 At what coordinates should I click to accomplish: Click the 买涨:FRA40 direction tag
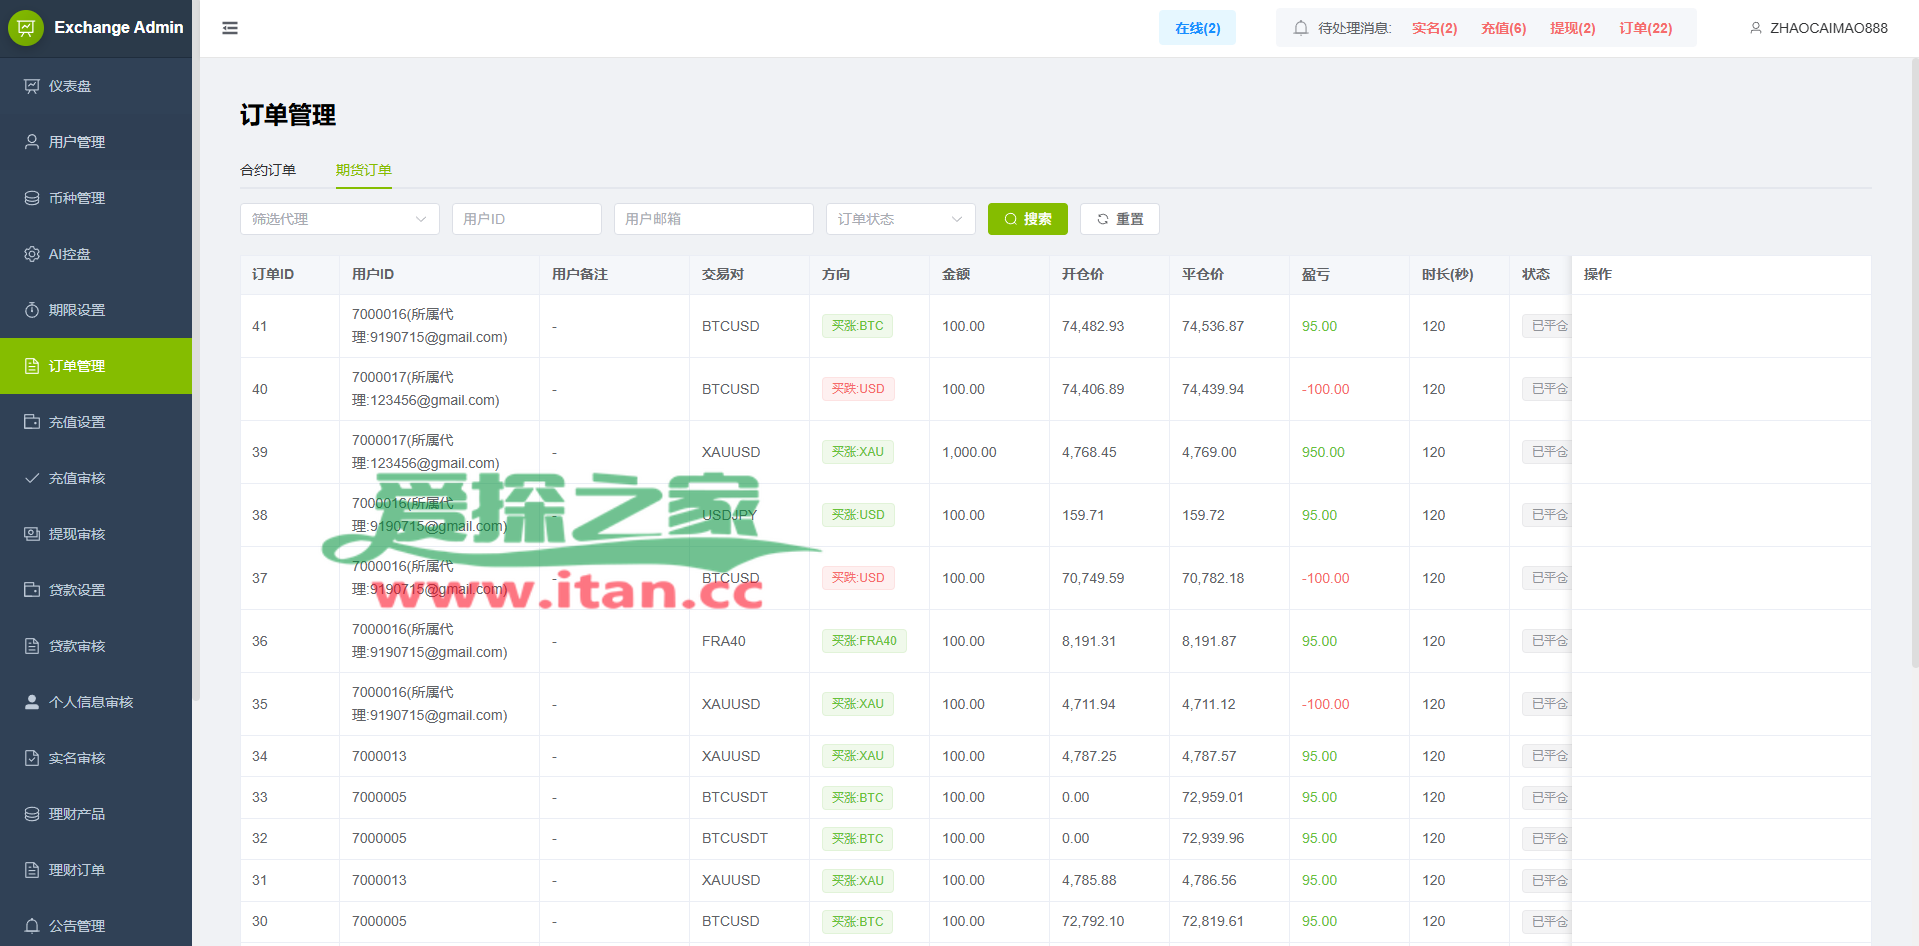[x=864, y=641]
